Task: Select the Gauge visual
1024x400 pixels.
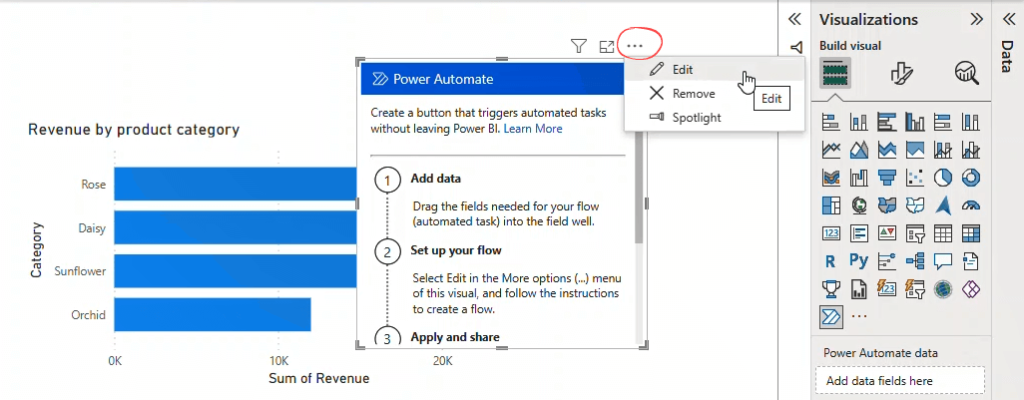Action: pos(972,205)
